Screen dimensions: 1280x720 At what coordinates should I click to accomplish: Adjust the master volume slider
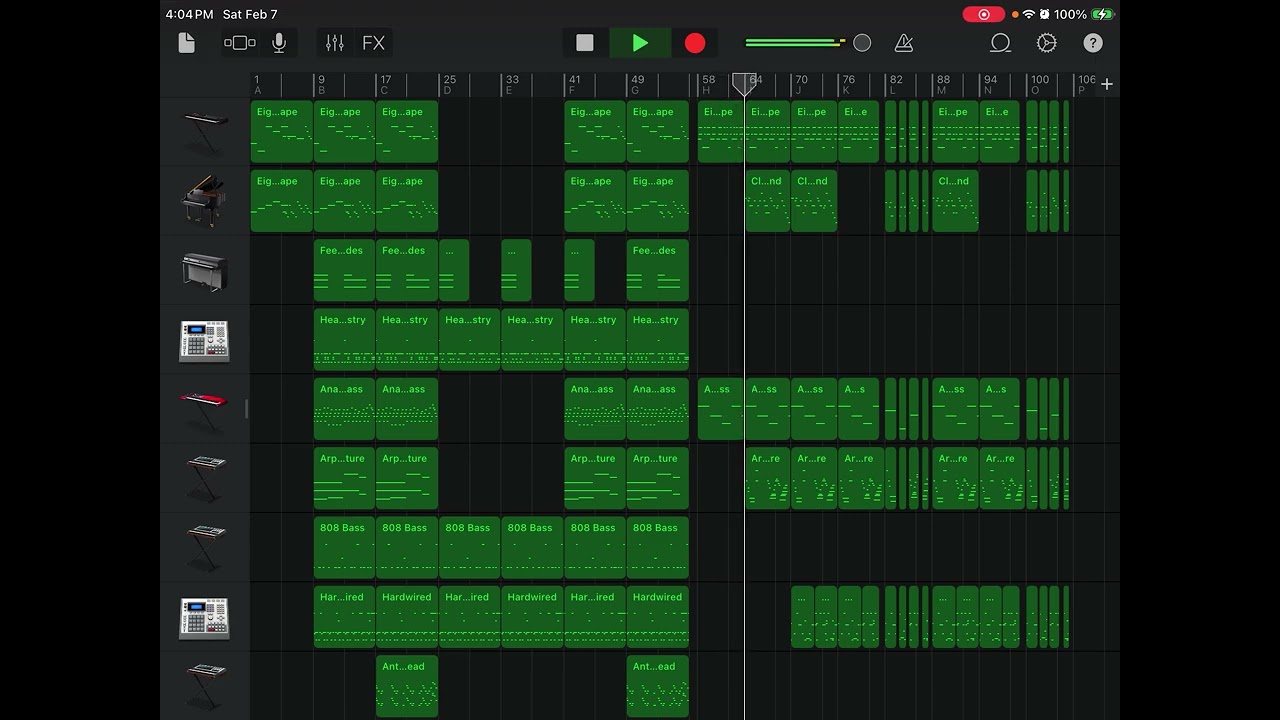[x=808, y=43]
